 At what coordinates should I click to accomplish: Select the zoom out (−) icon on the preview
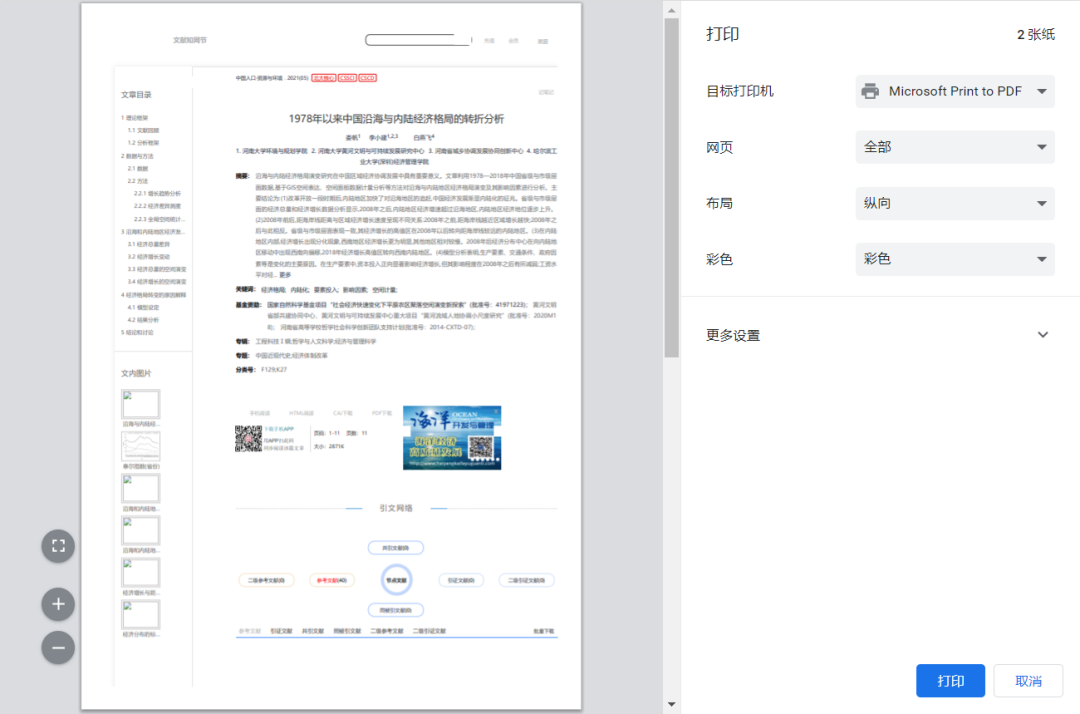58,647
